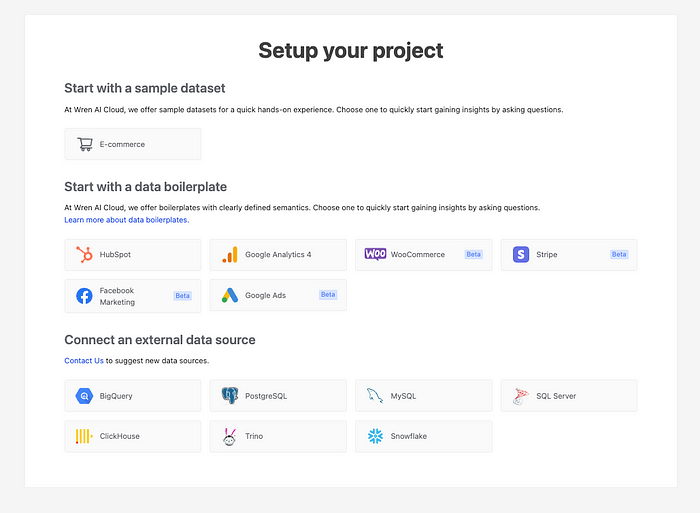Click the Google Analytics 4 bar chart icon
Viewport: 700px width, 513px height.
[x=230, y=254]
